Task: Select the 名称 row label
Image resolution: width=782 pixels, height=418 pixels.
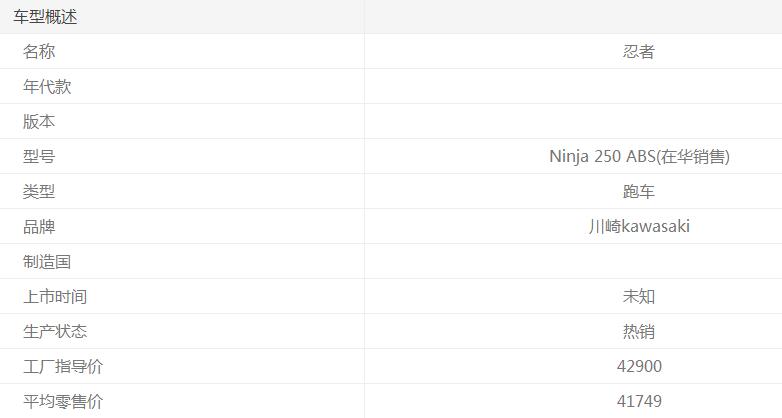Action: [39, 52]
